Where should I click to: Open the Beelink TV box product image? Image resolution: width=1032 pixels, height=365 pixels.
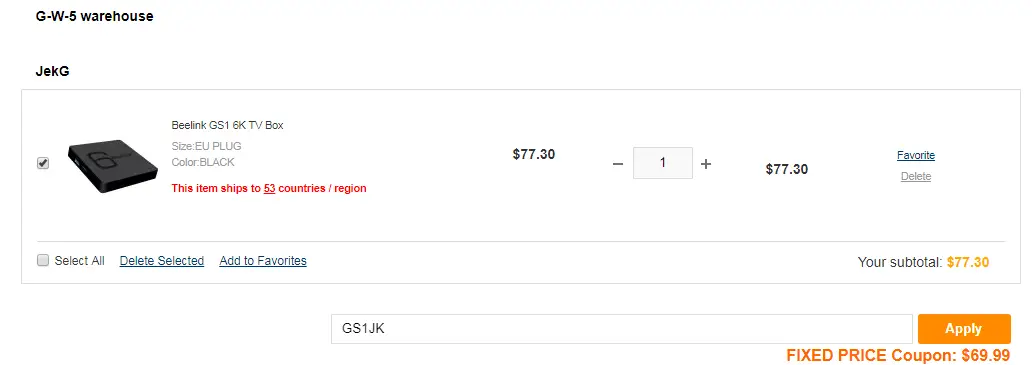point(113,165)
